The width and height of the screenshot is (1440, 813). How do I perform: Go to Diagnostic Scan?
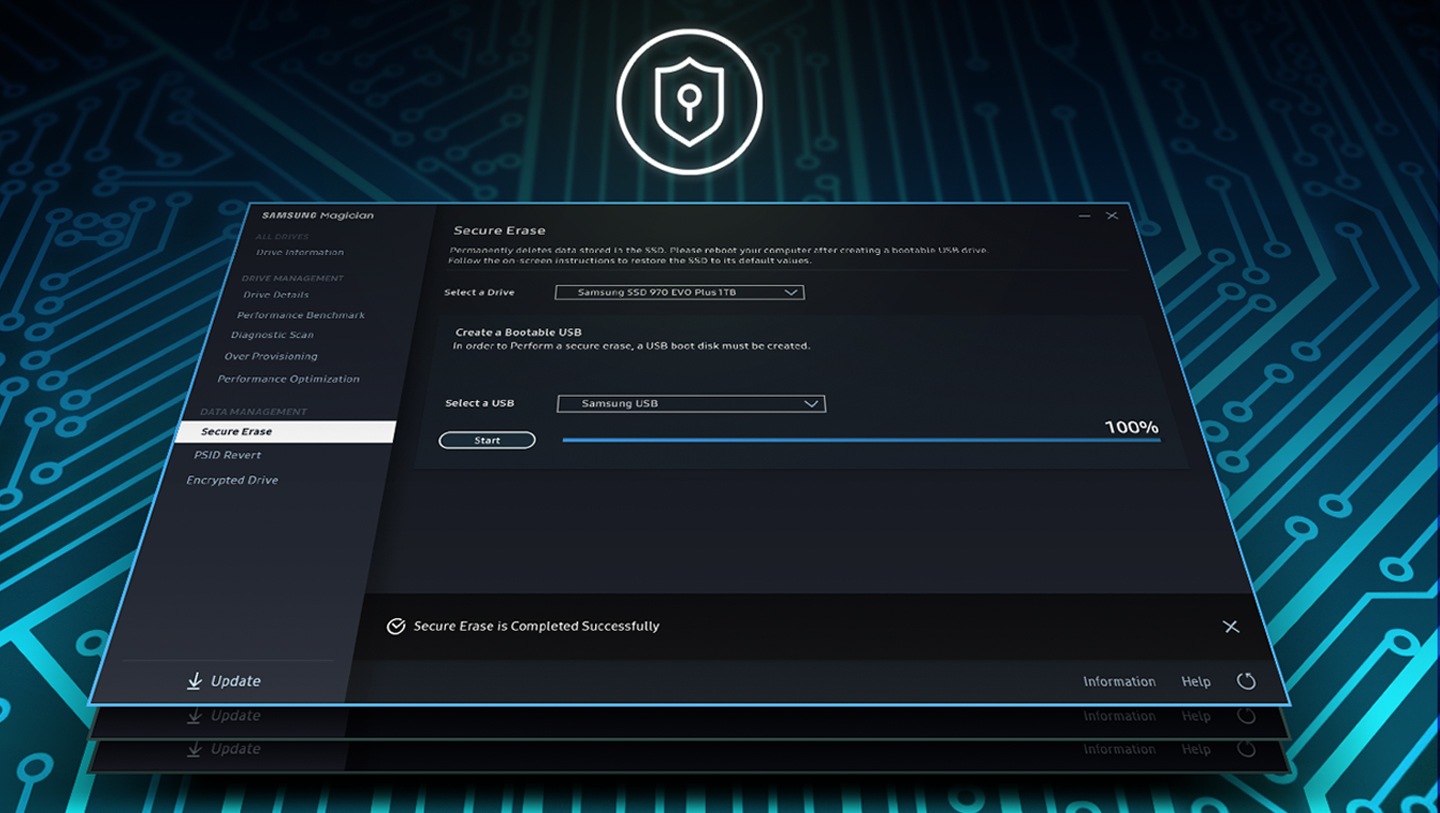click(x=272, y=335)
